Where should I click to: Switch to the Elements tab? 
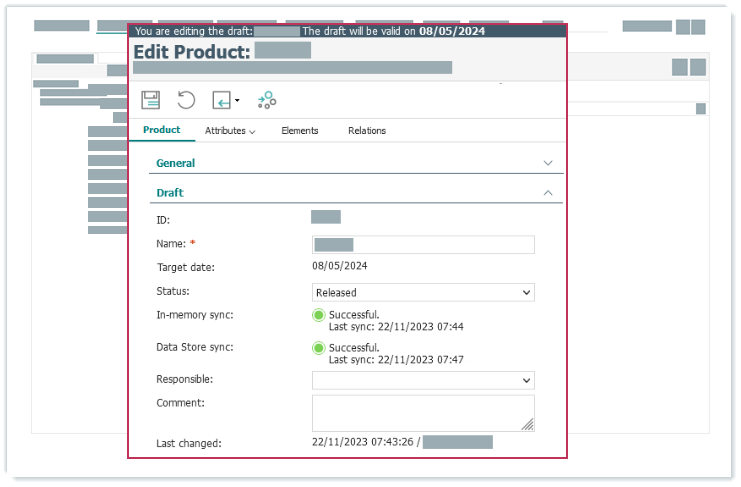[x=300, y=131]
